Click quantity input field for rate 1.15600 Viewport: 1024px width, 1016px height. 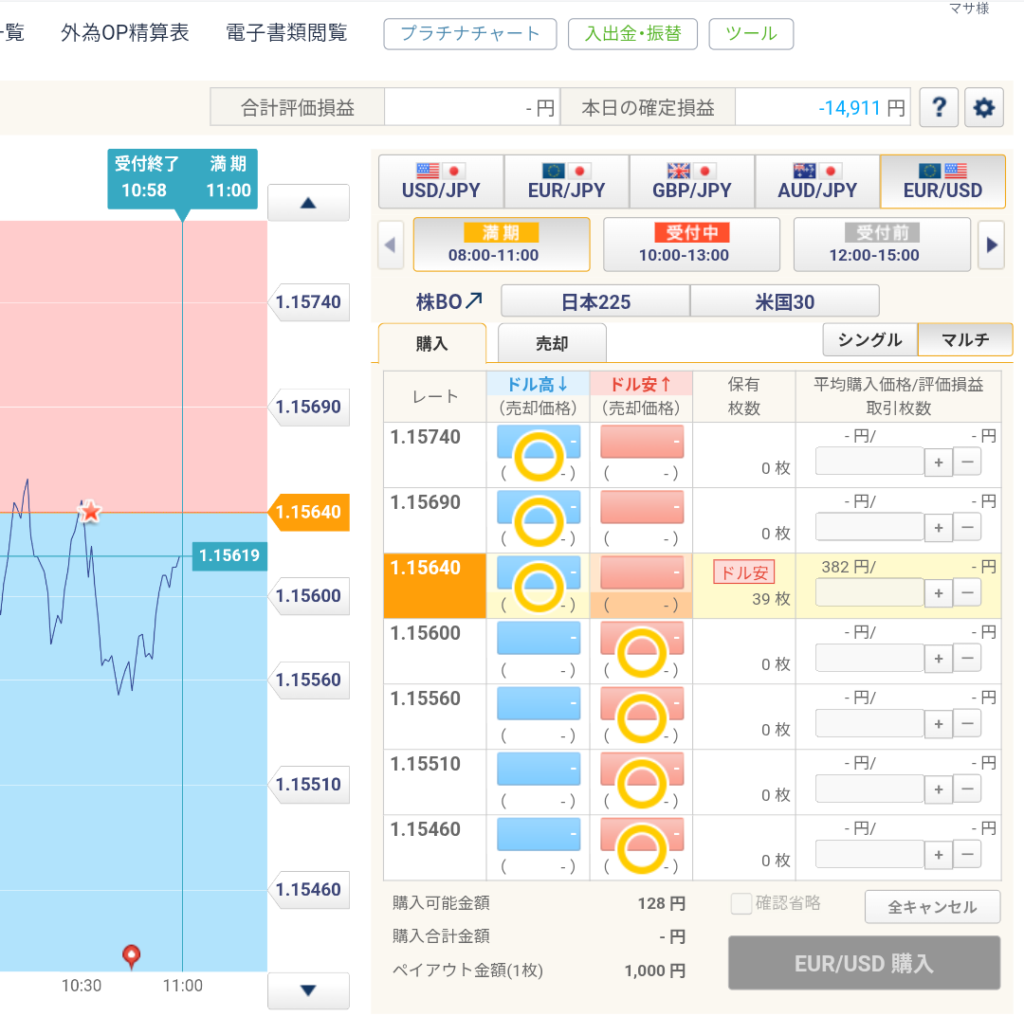click(x=869, y=658)
